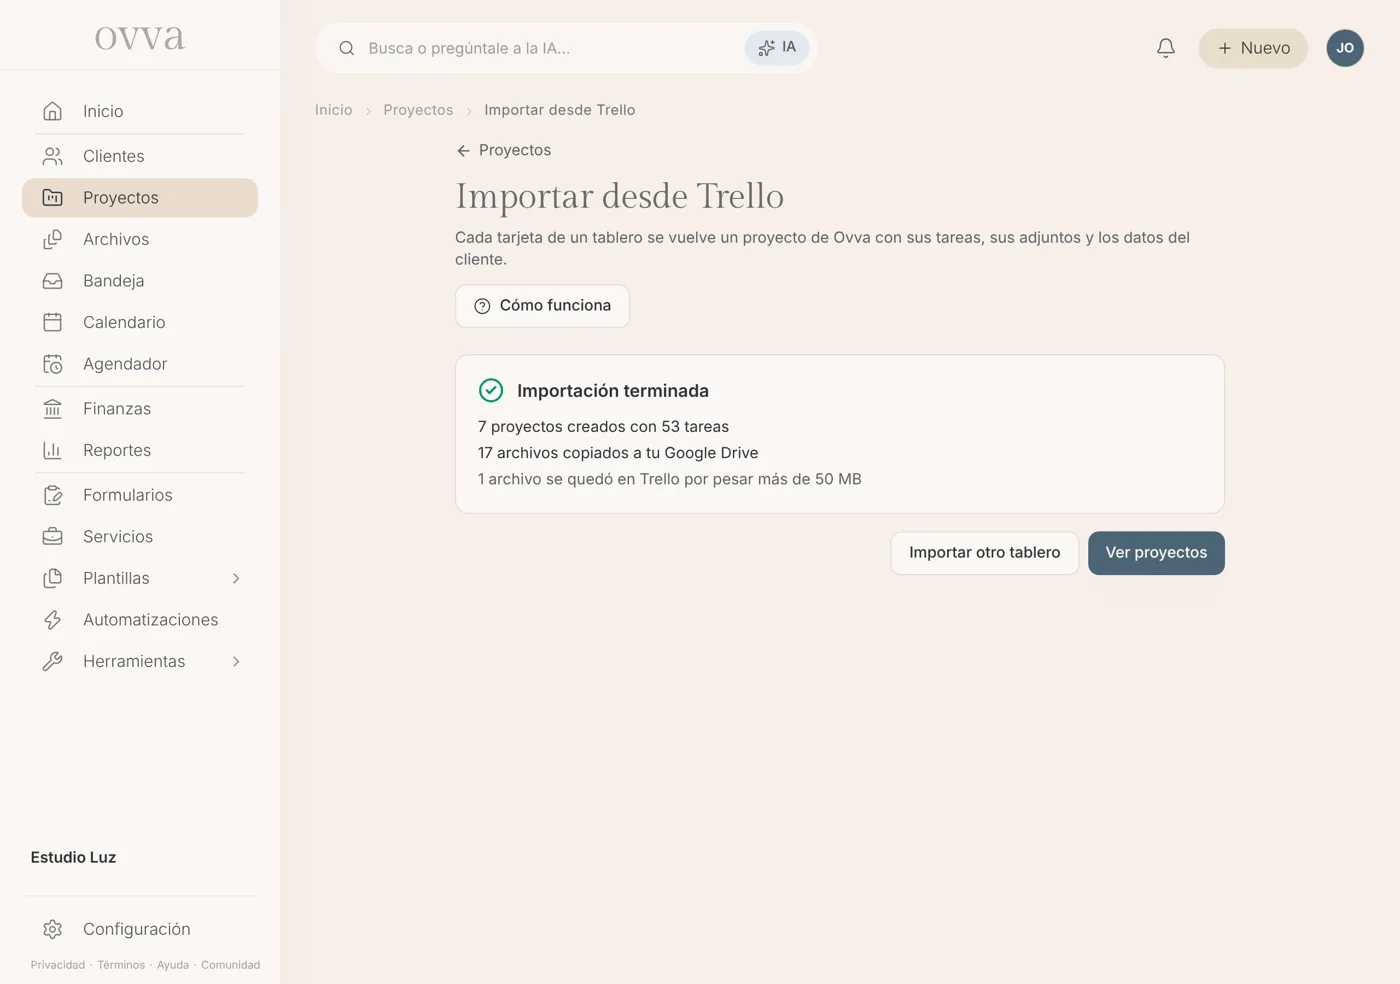Viewport: 1400px width, 984px height.
Task: Open the Servicios briefcase icon
Action: coord(53,537)
